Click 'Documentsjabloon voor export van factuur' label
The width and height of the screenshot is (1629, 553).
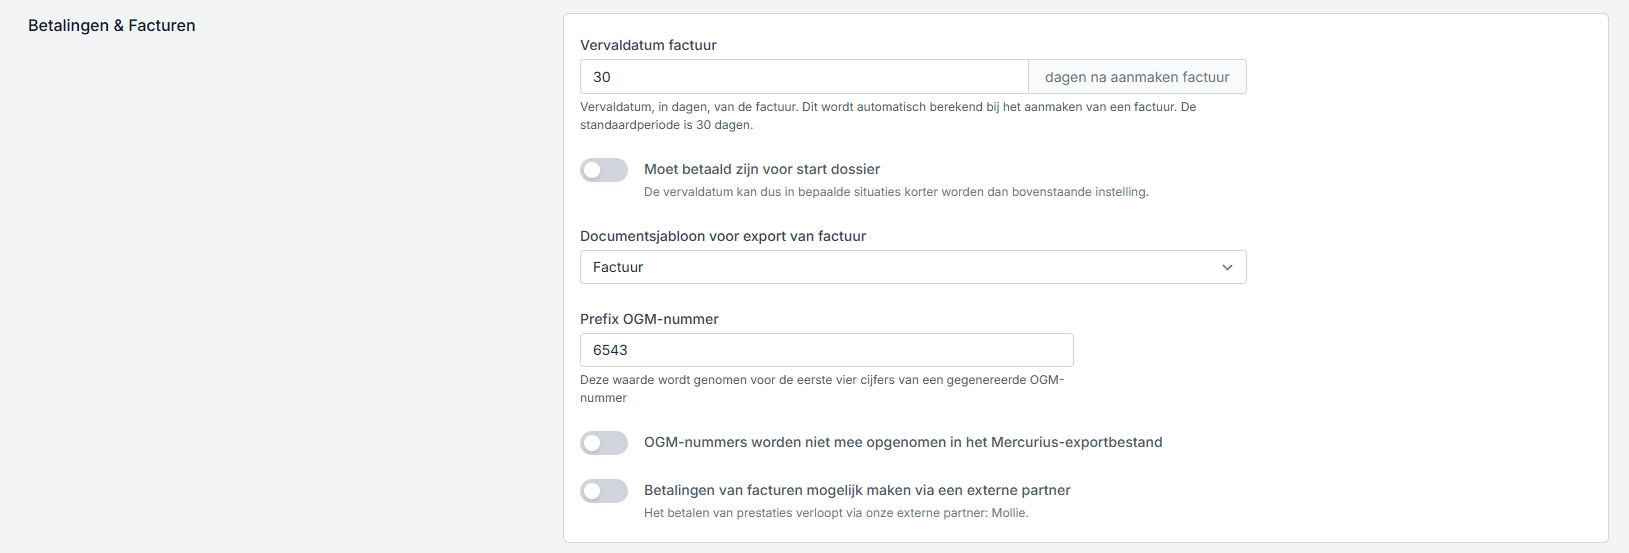(723, 236)
